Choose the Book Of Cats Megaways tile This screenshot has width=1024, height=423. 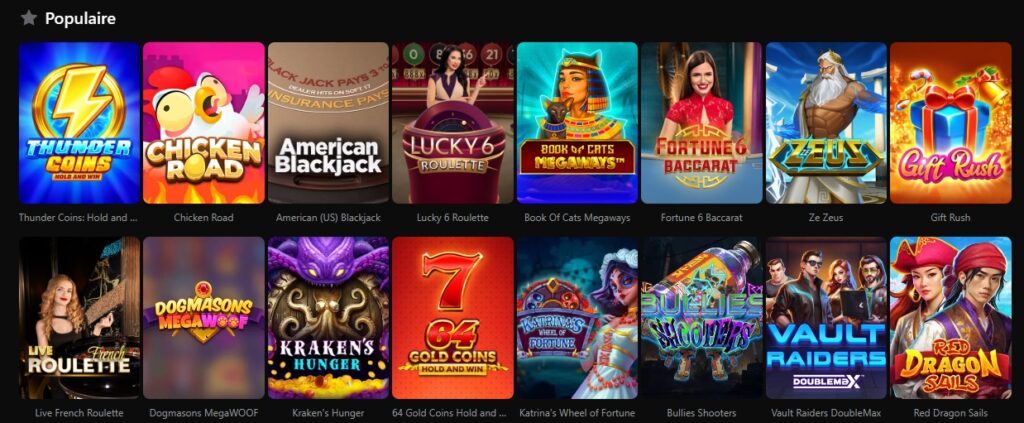(577, 123)
